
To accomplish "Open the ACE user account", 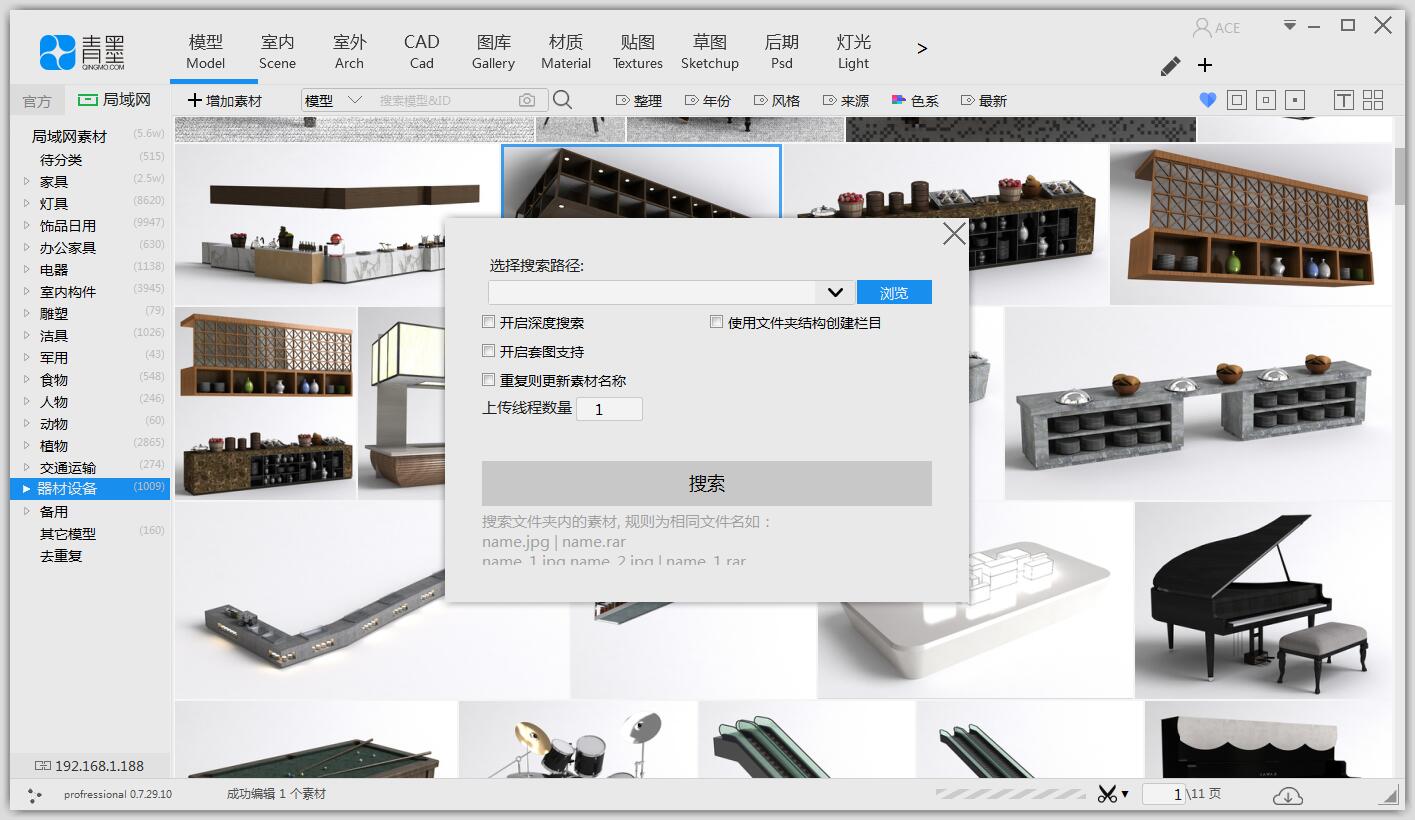I will coord(1217,27).
